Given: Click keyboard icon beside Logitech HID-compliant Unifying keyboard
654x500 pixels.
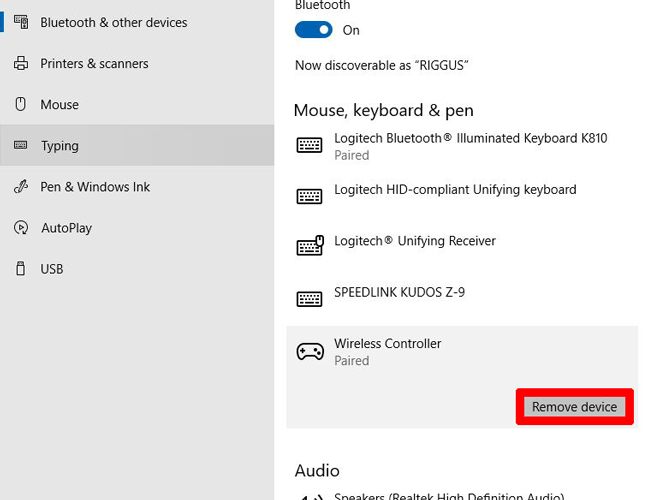Looking at the screenshot, I should click(x=309, y=196).
